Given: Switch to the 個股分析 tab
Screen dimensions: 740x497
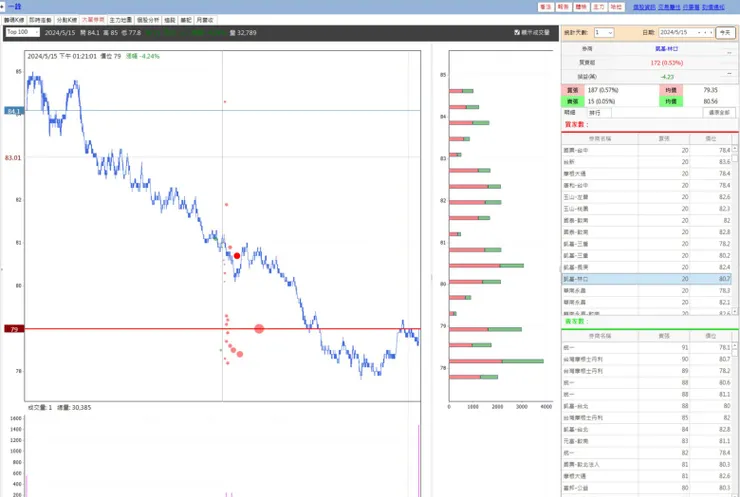Looking at the screenshot, I should tap(148, 20).
